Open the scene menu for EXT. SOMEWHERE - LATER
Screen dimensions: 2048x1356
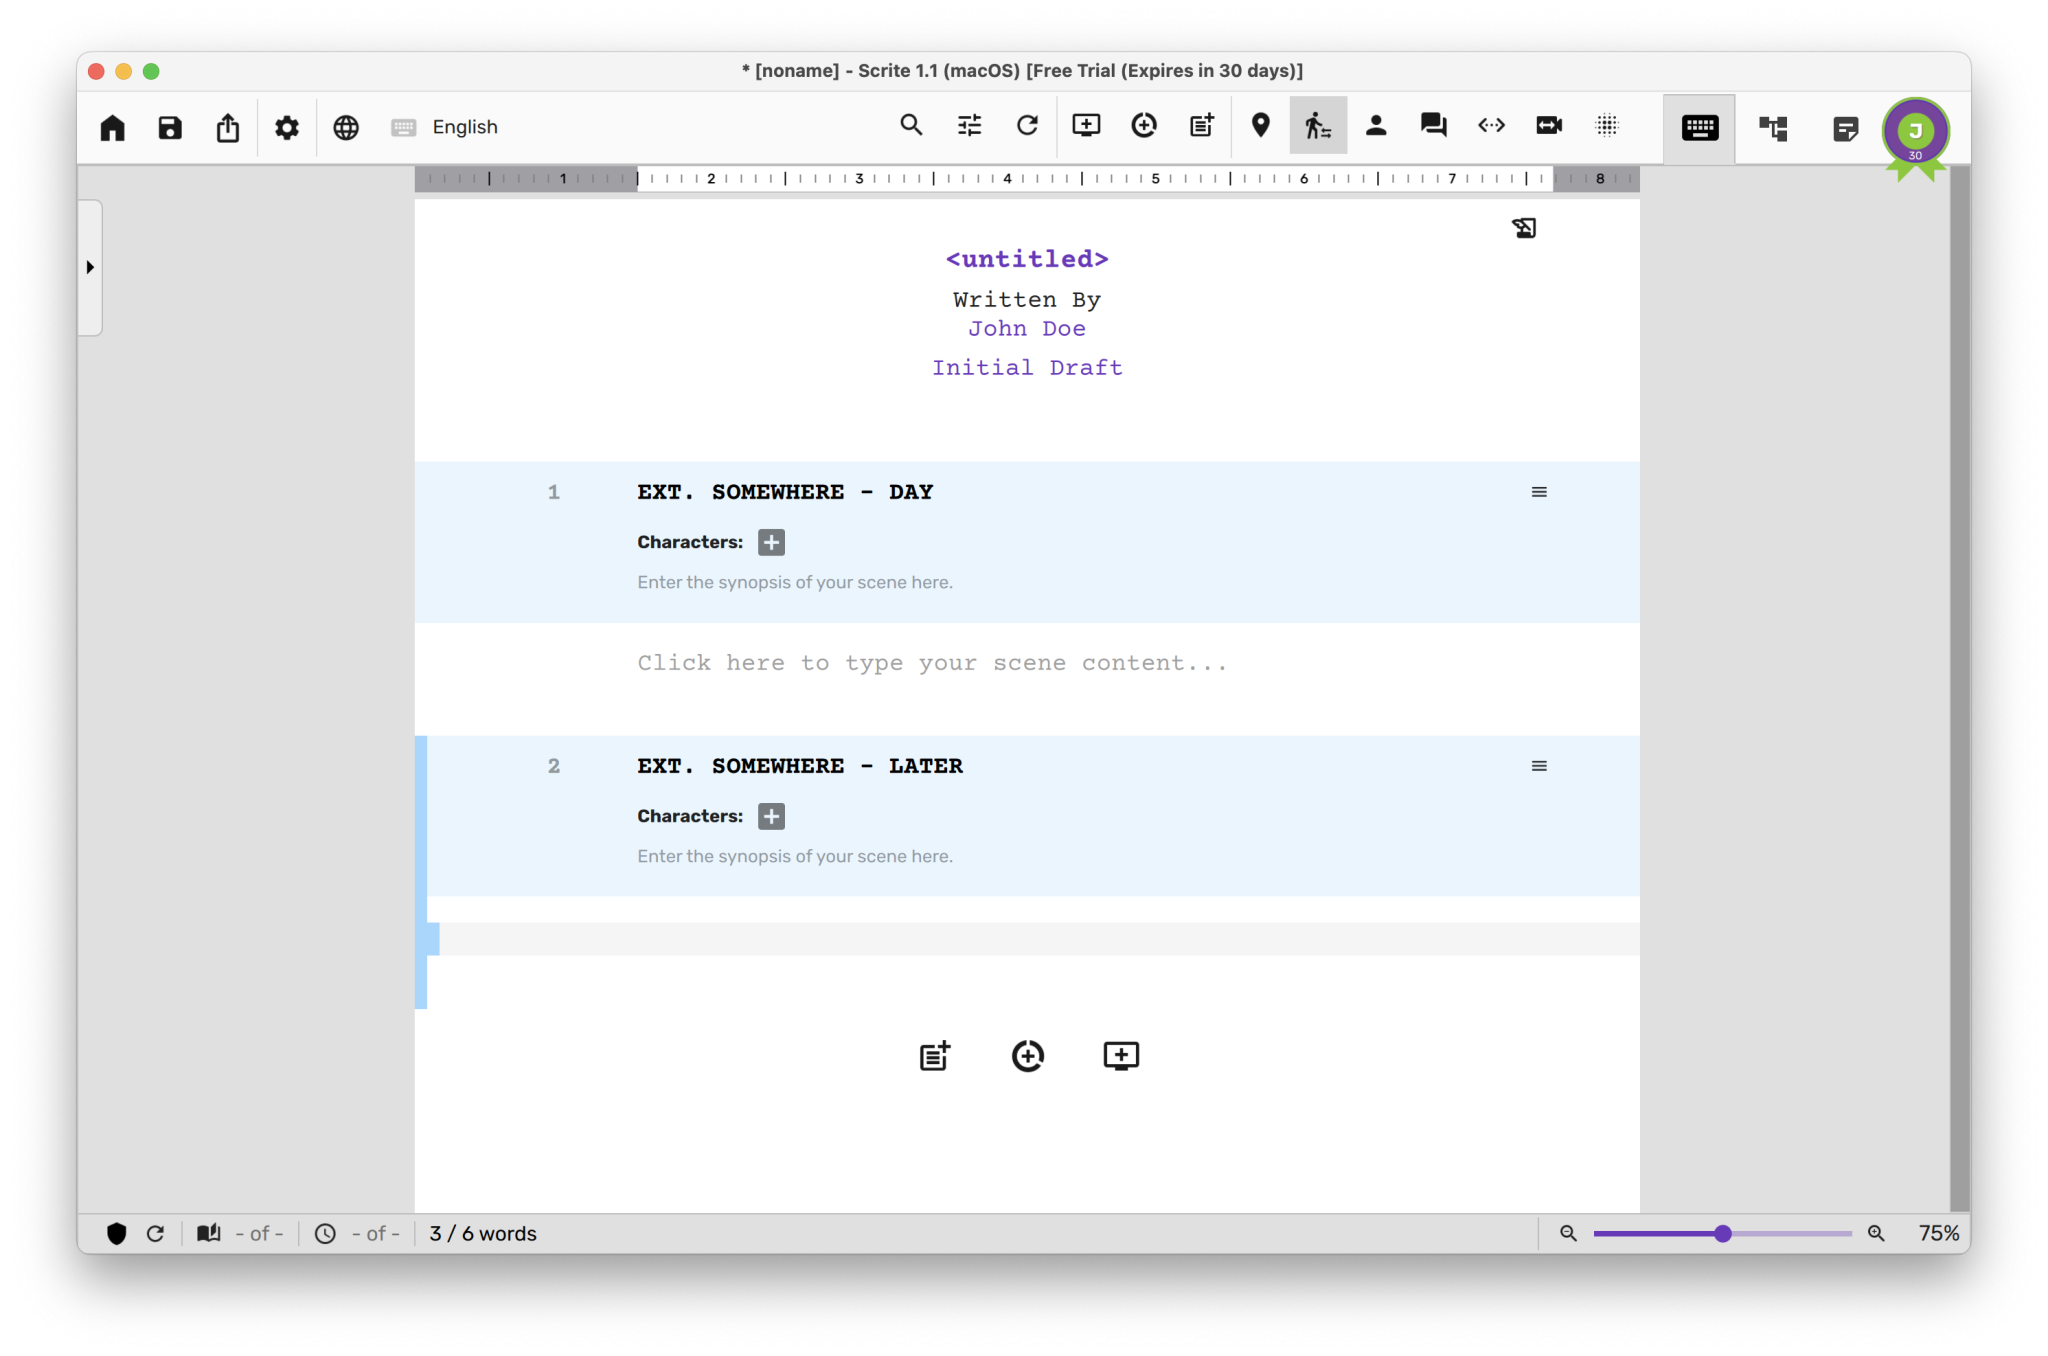(1538, 765)
